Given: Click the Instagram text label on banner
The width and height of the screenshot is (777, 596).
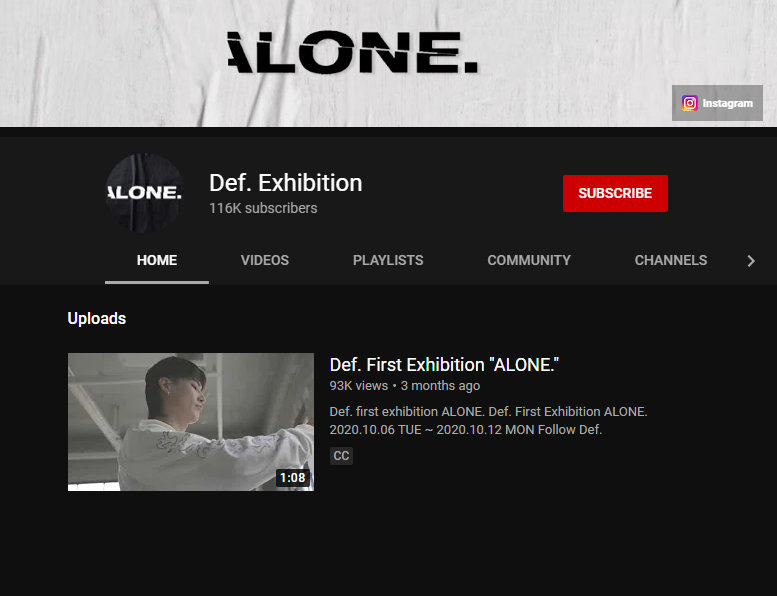Looking at the screenshot, I should (x=727, y=103).
